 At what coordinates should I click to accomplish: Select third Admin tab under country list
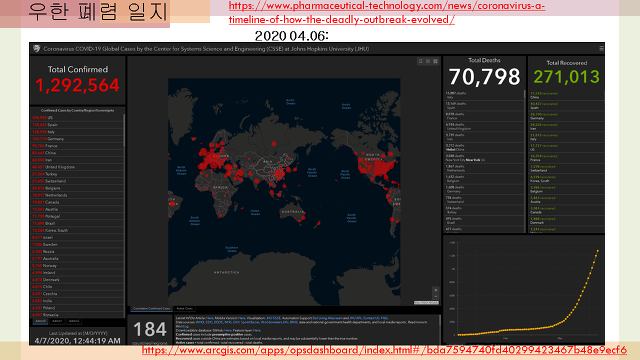(74, 321)
